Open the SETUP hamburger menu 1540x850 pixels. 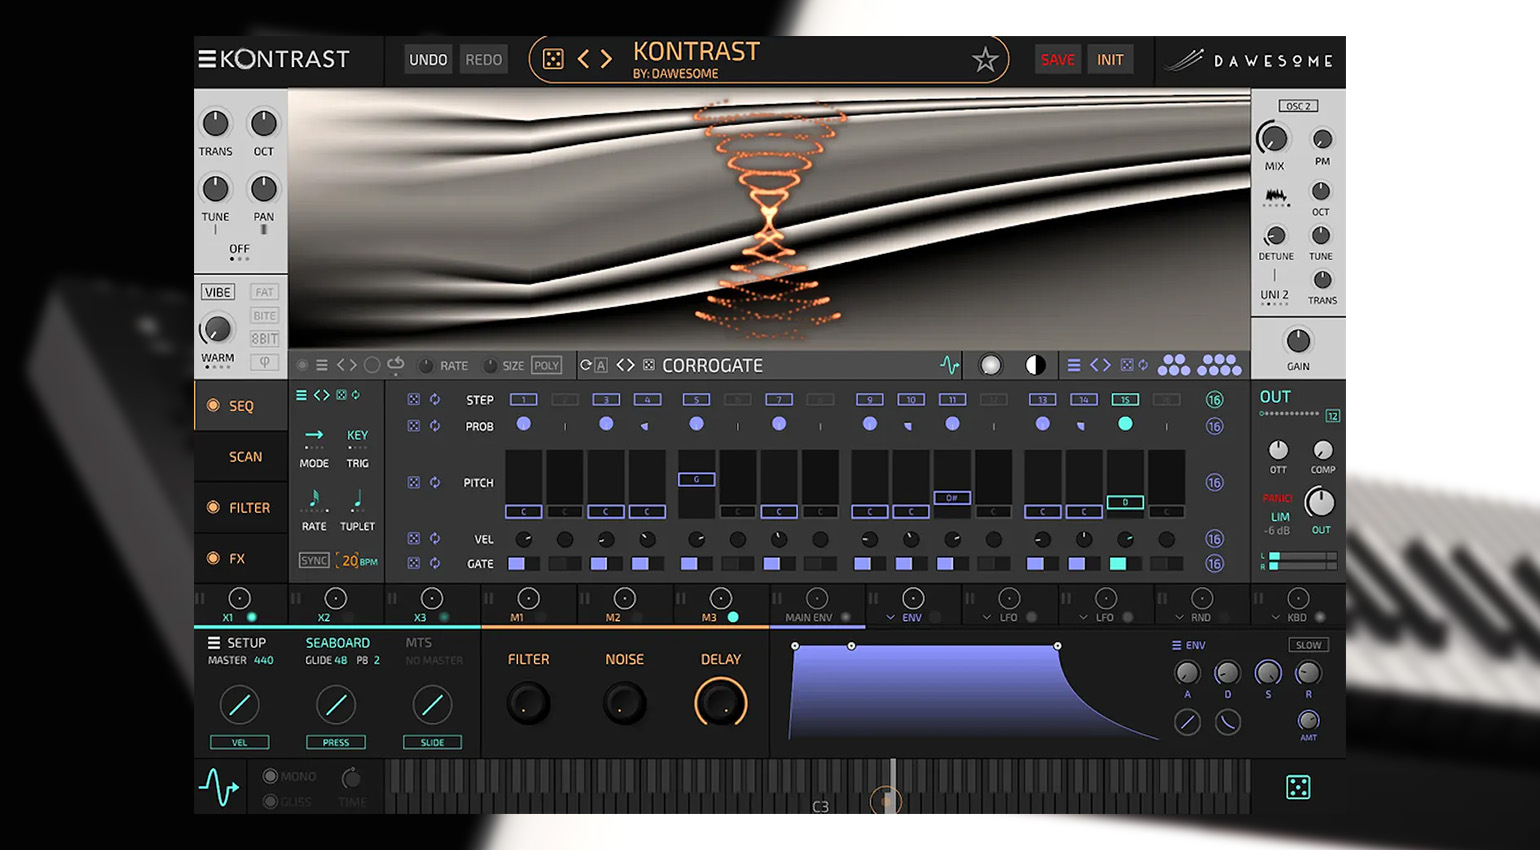213,643
